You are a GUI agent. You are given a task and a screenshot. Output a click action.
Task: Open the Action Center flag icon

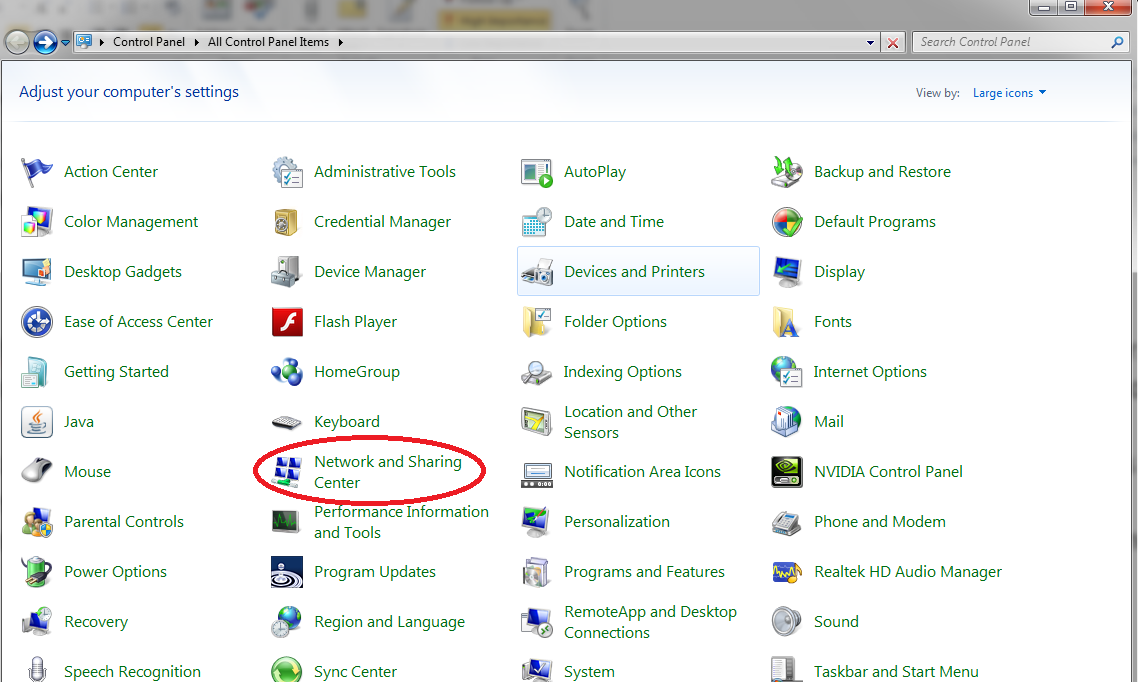pos(37,172)
